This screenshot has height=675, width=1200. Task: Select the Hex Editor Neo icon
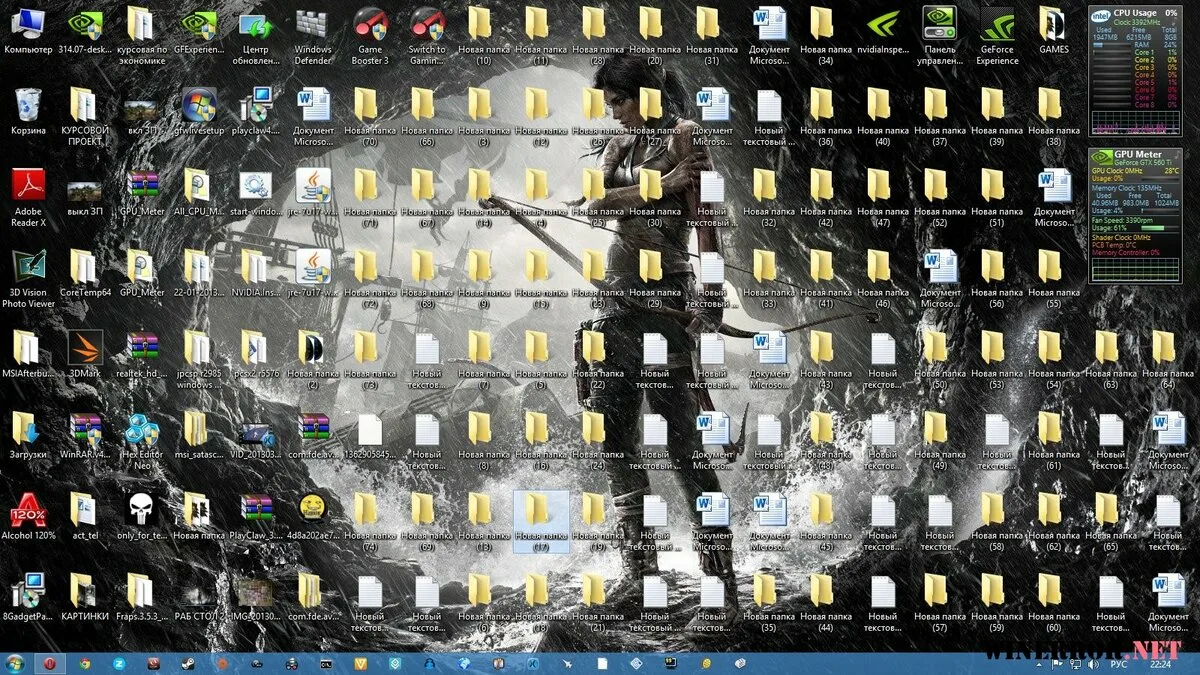[x=142, y=430]
